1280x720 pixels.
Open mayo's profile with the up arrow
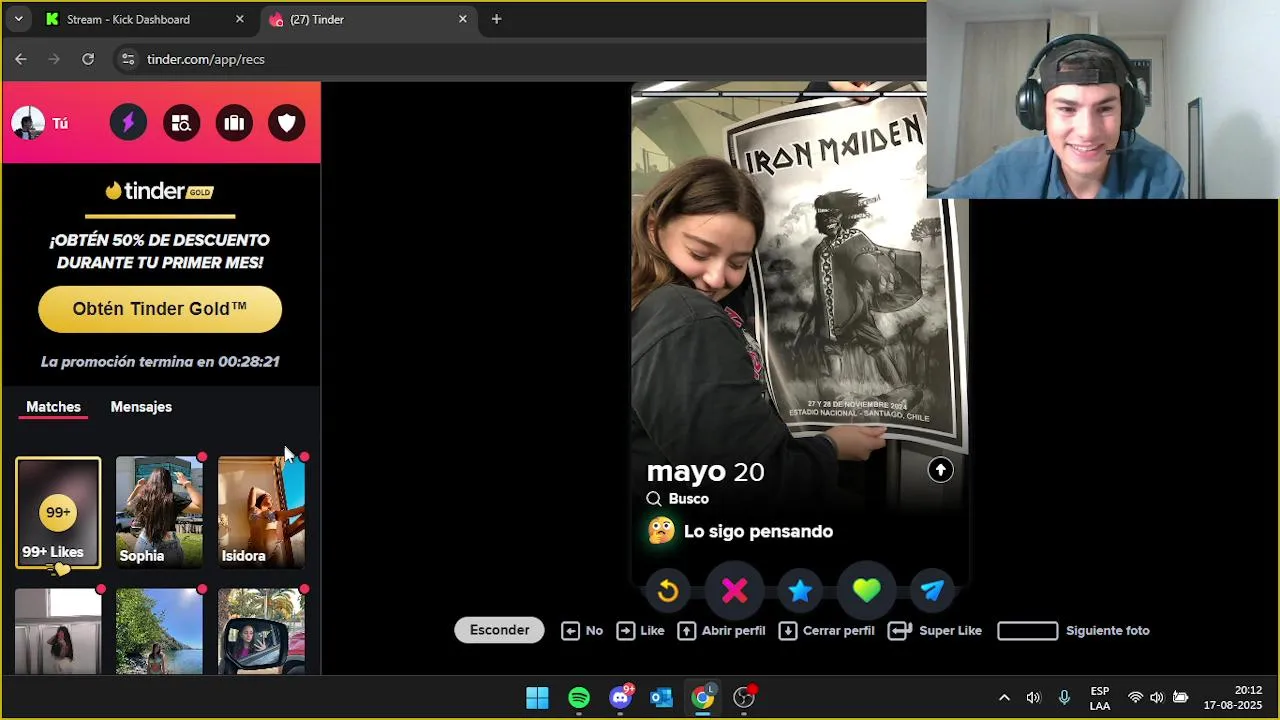pyautogui.click(x=940, y=470)
